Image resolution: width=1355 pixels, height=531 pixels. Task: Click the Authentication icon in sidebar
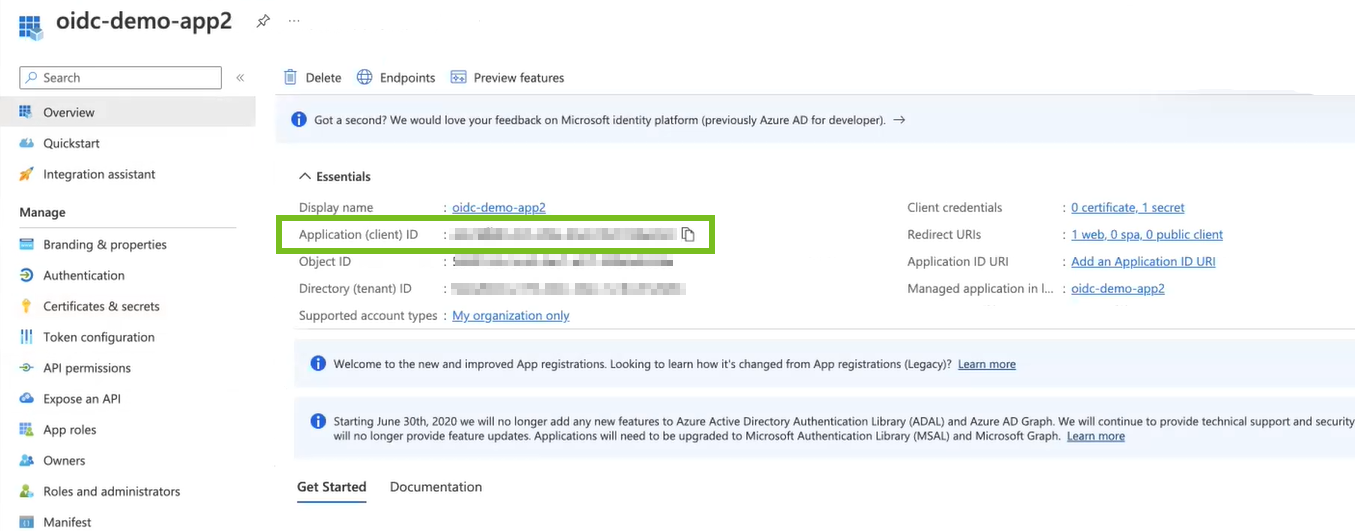tap(26, 275)
